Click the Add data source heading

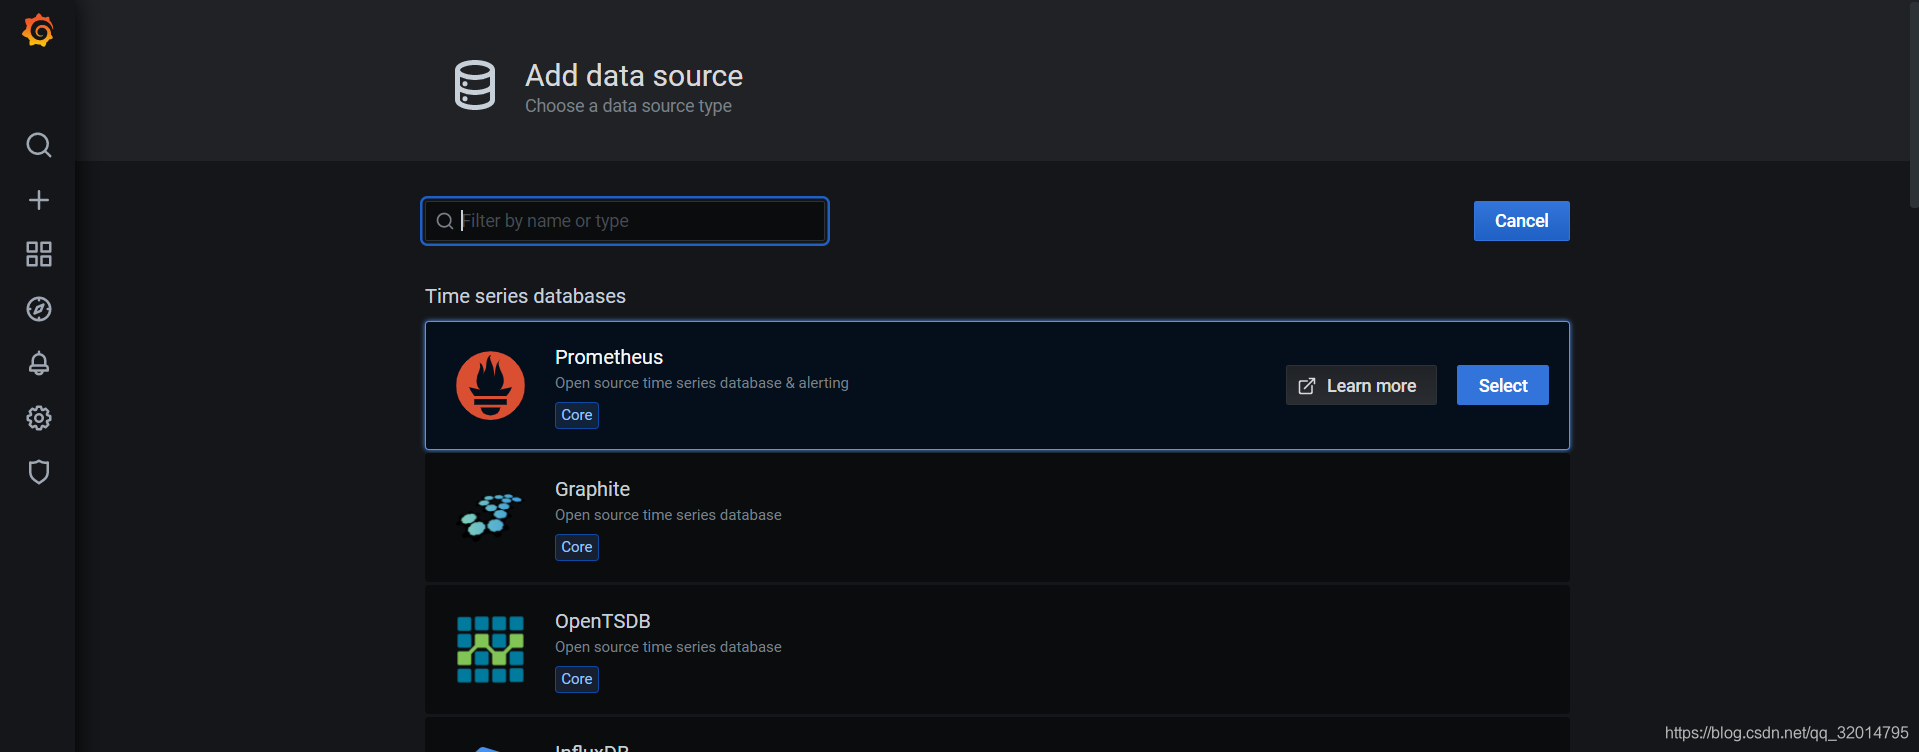634,75
